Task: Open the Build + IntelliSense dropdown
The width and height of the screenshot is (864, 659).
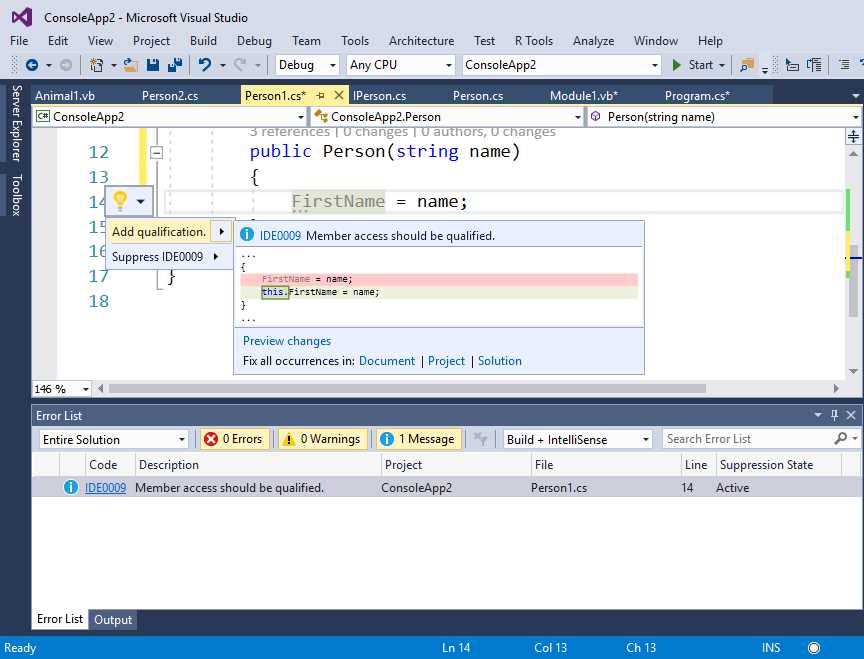Action: tap(577, 439)
